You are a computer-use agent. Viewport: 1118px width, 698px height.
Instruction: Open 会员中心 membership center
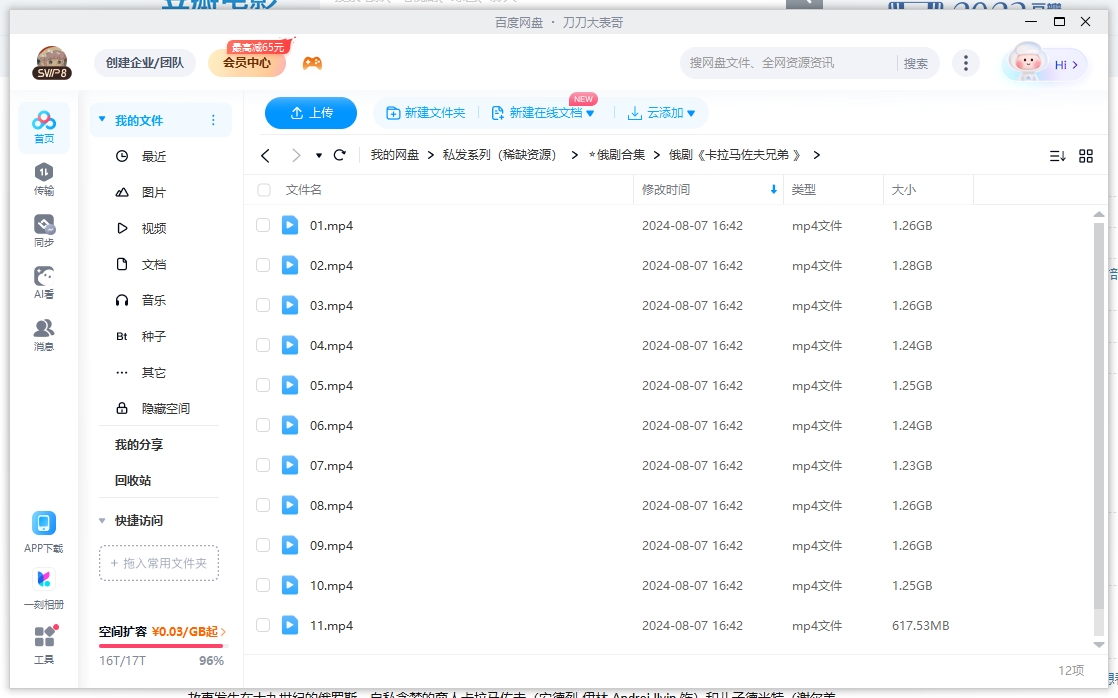[x=246, y=62]
